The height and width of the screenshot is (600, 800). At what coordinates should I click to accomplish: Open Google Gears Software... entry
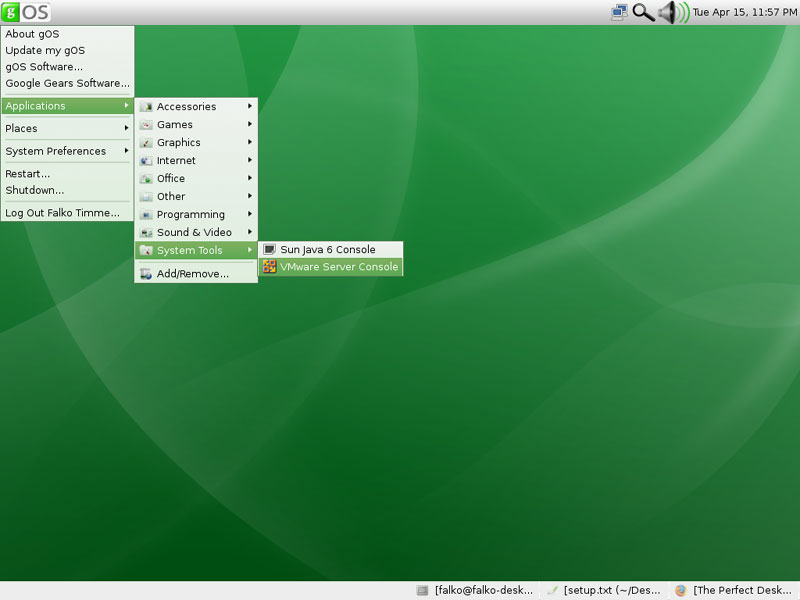[67, 83]
